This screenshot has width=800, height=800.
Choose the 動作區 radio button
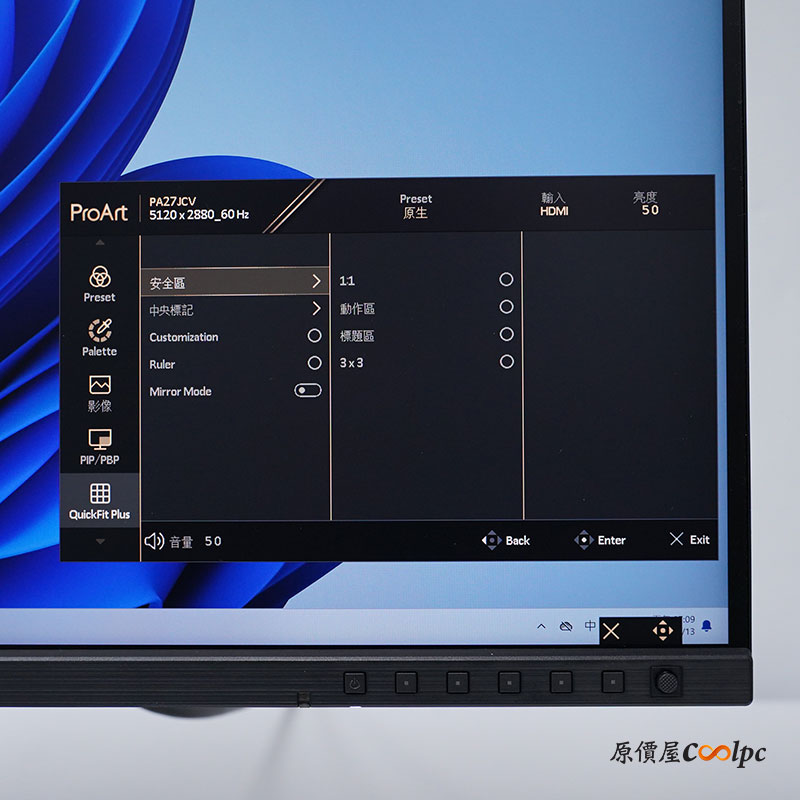click(x=506, y=307)
